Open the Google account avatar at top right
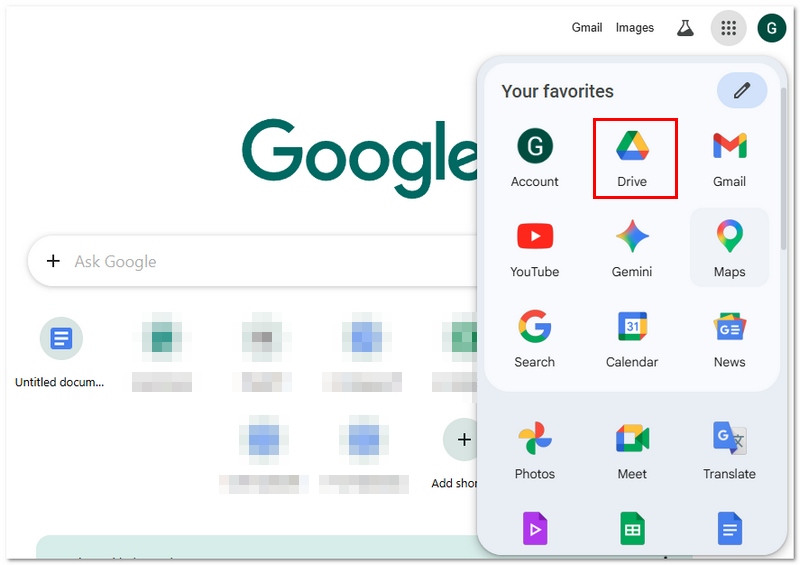 (771, 28)
